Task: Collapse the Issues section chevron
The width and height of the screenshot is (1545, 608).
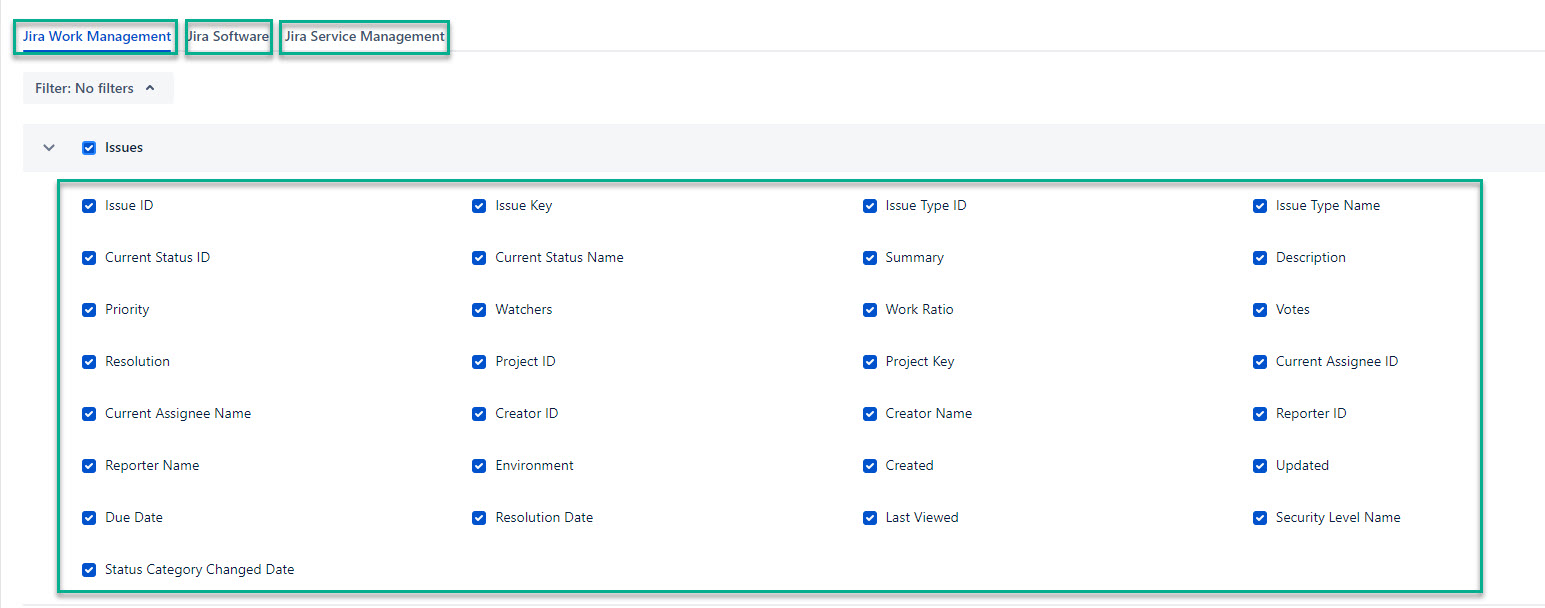Action: point(49,148)
